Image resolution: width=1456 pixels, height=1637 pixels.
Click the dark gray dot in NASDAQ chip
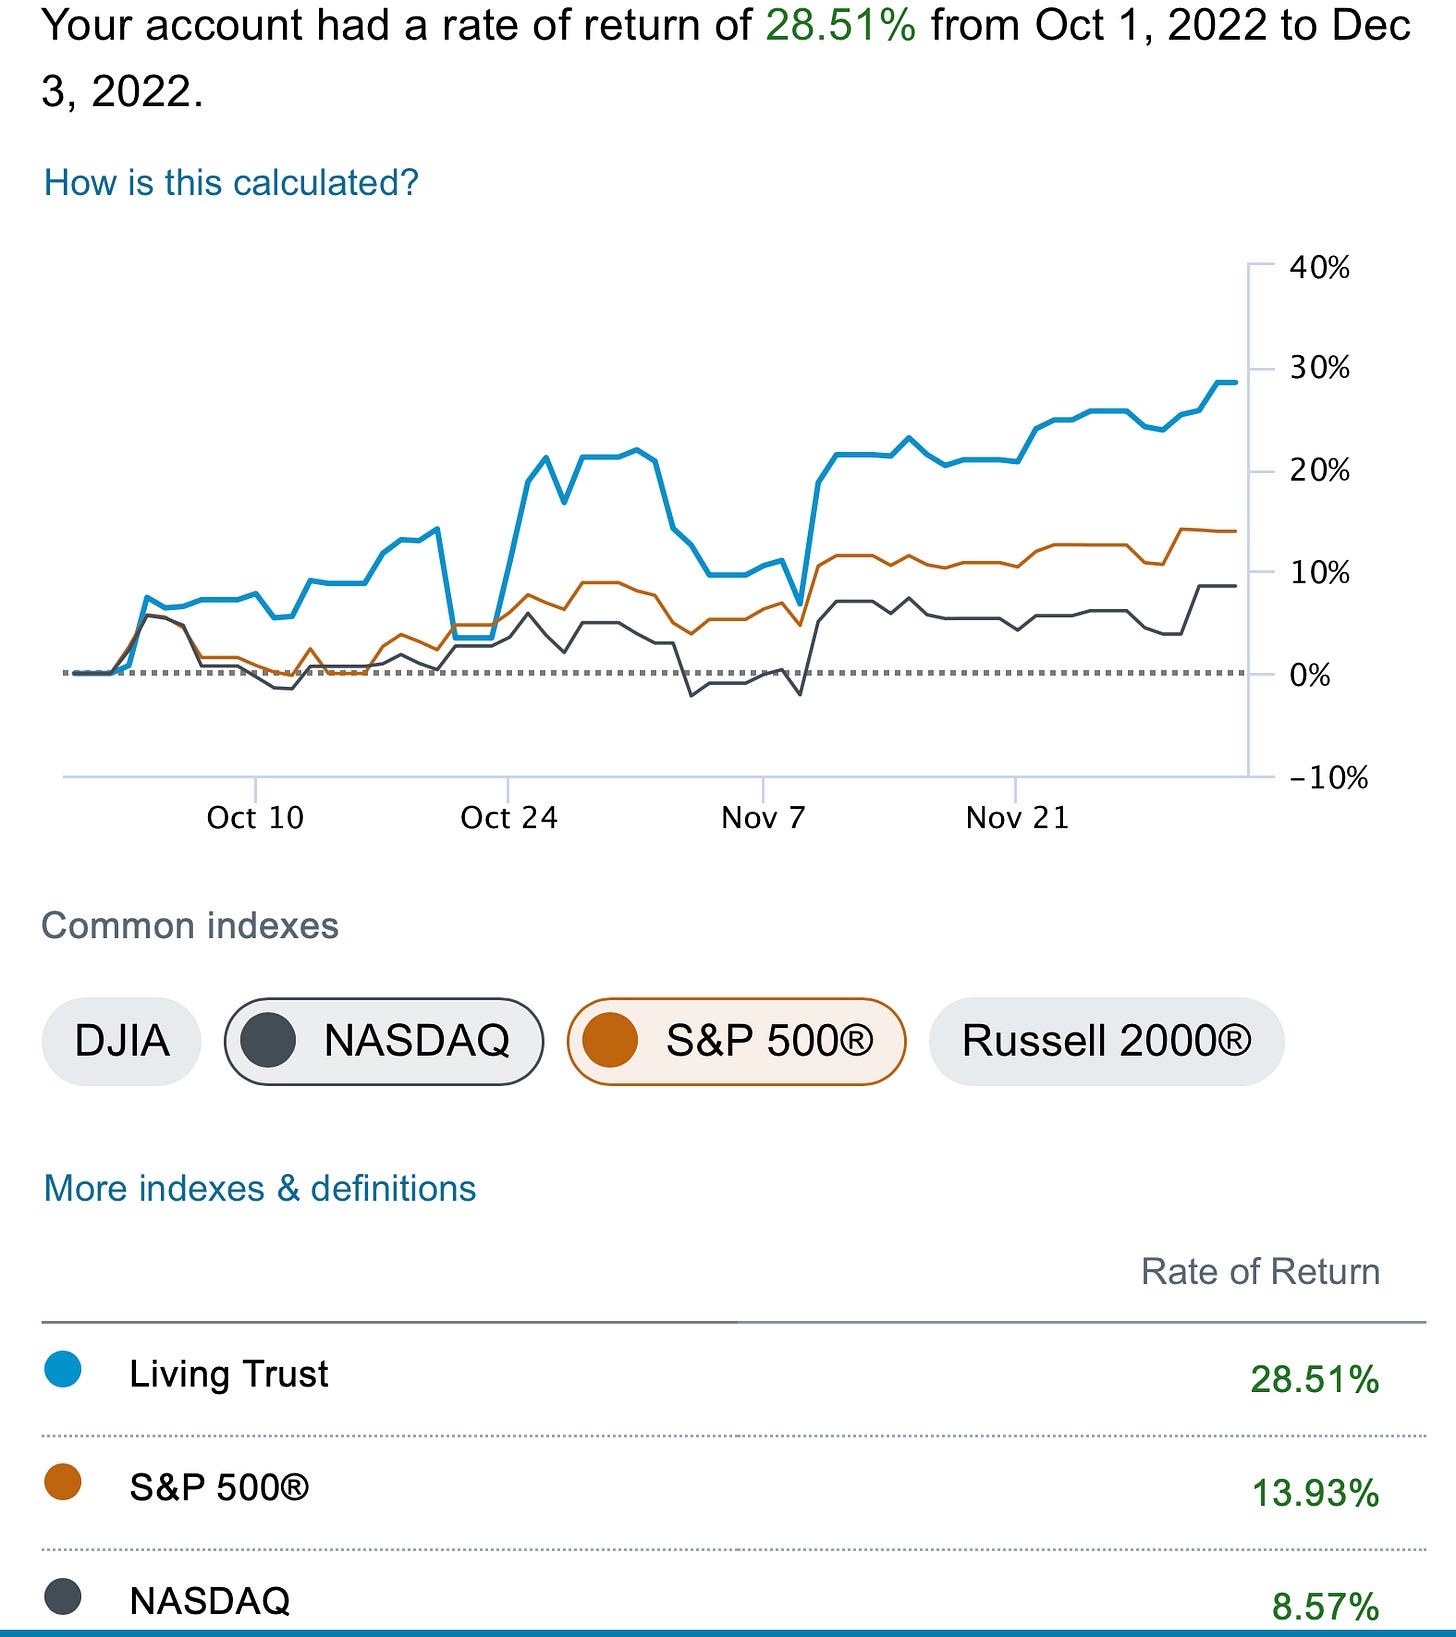268,1041
